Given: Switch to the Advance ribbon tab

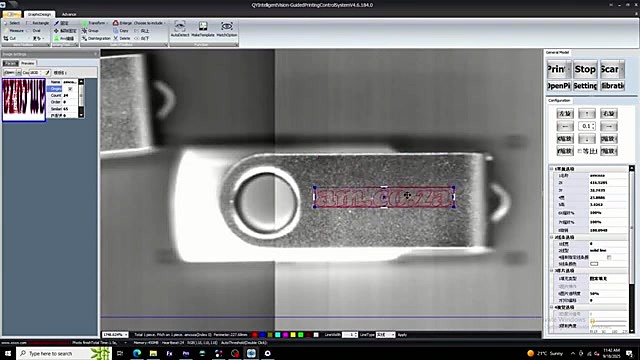Looking at the screenshot, I should tap(69, 14).
